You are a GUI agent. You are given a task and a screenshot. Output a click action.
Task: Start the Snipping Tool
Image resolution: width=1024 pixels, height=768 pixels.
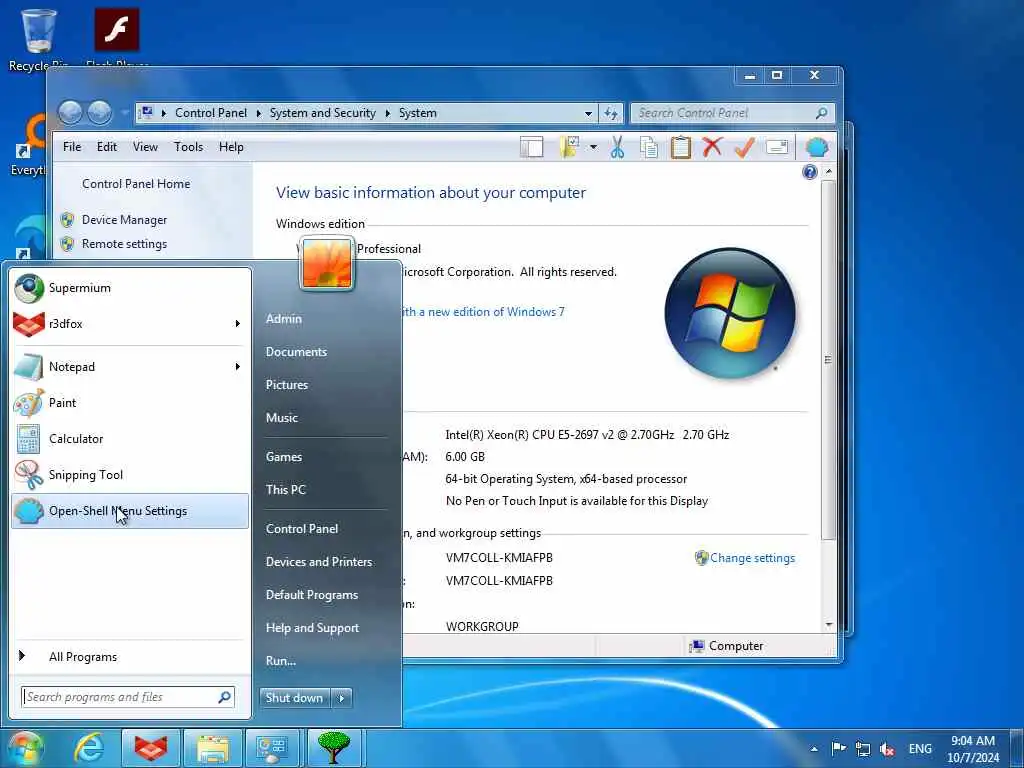[130, 475]
